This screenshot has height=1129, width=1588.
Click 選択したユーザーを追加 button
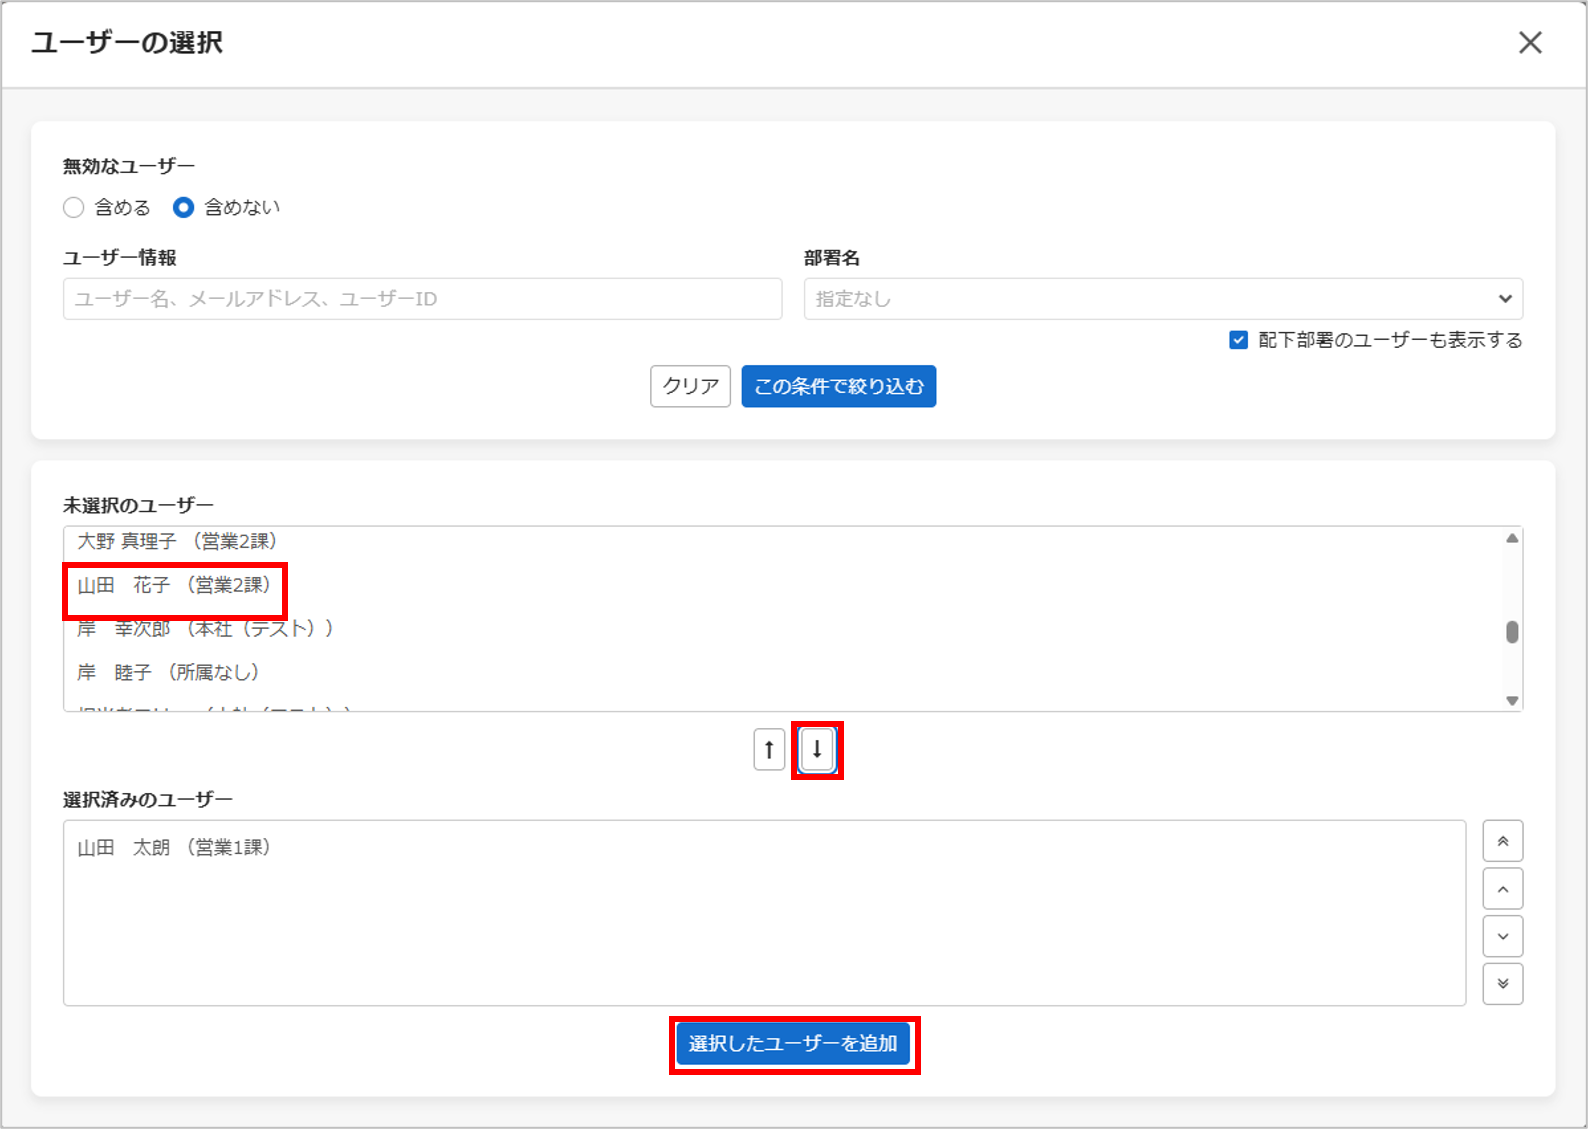tap(793, 1043)
